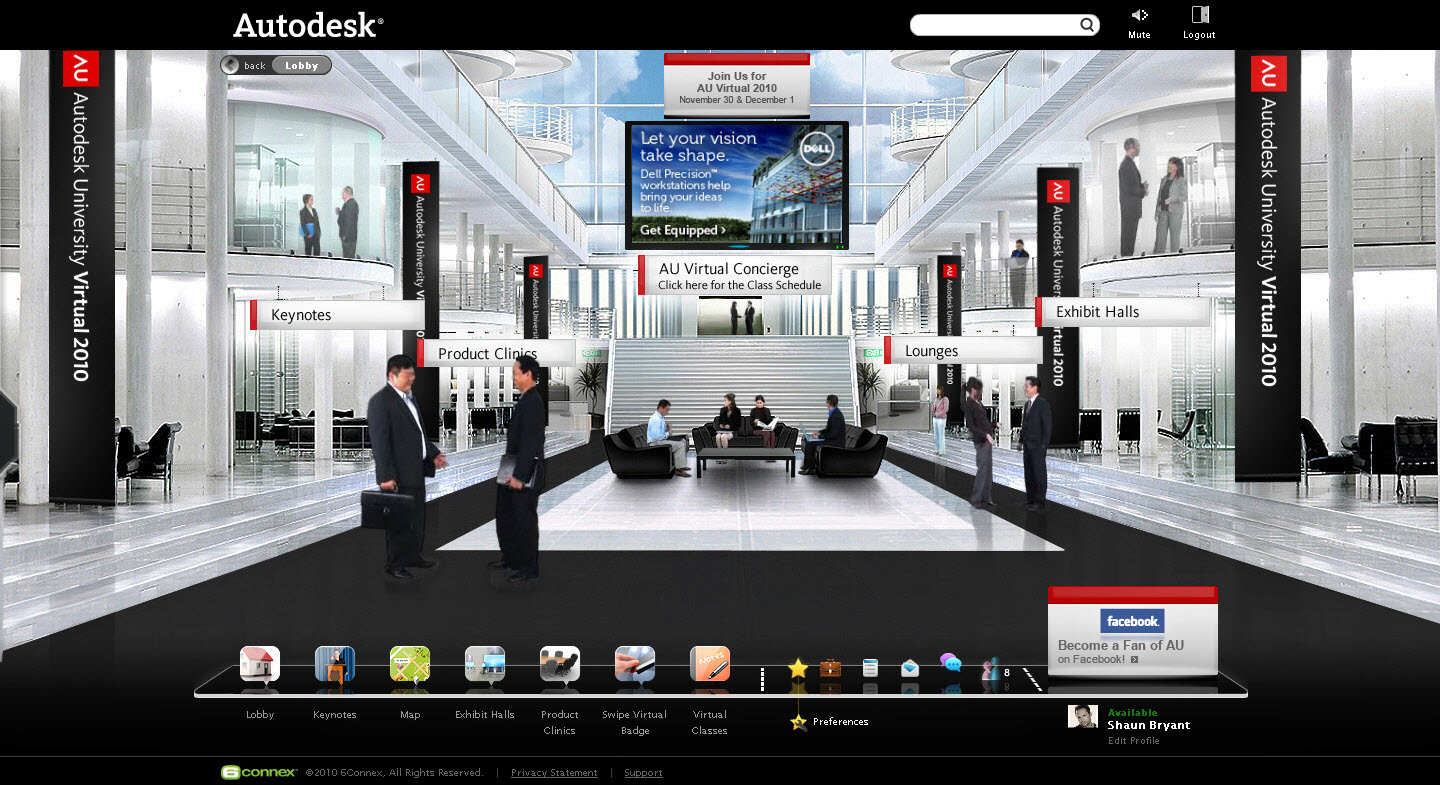Click in the search input field
This screenshot has height=785, width=1440.
point(995,25)
